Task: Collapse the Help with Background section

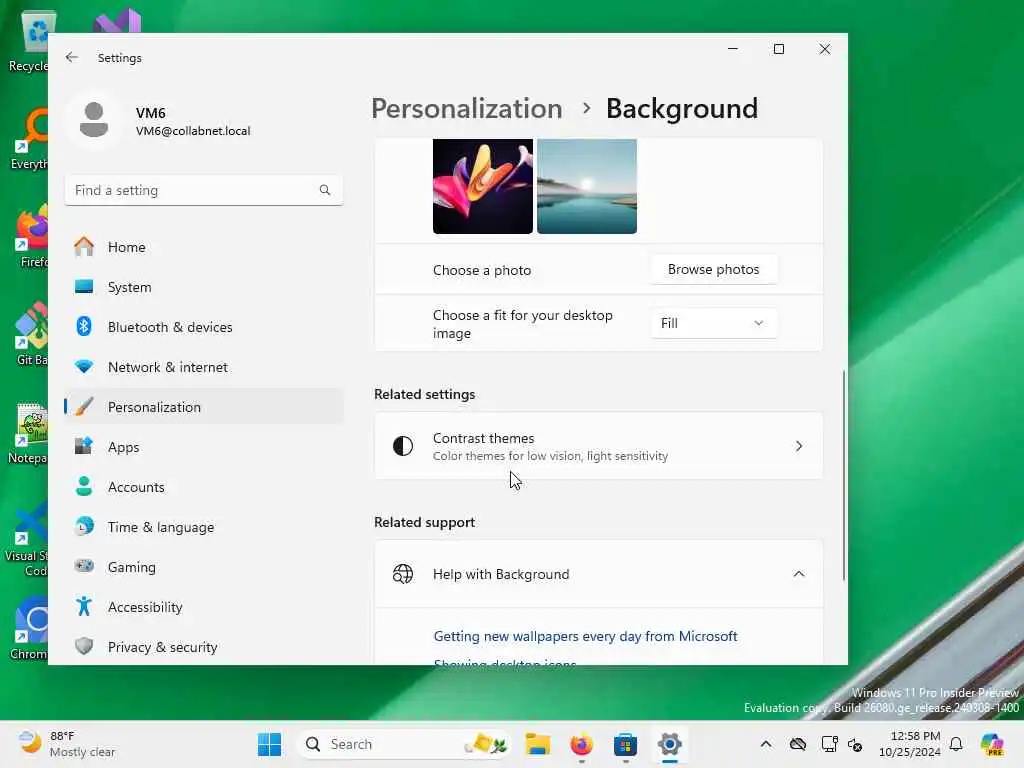Action: pyautogui.click(x=798, y=574)
